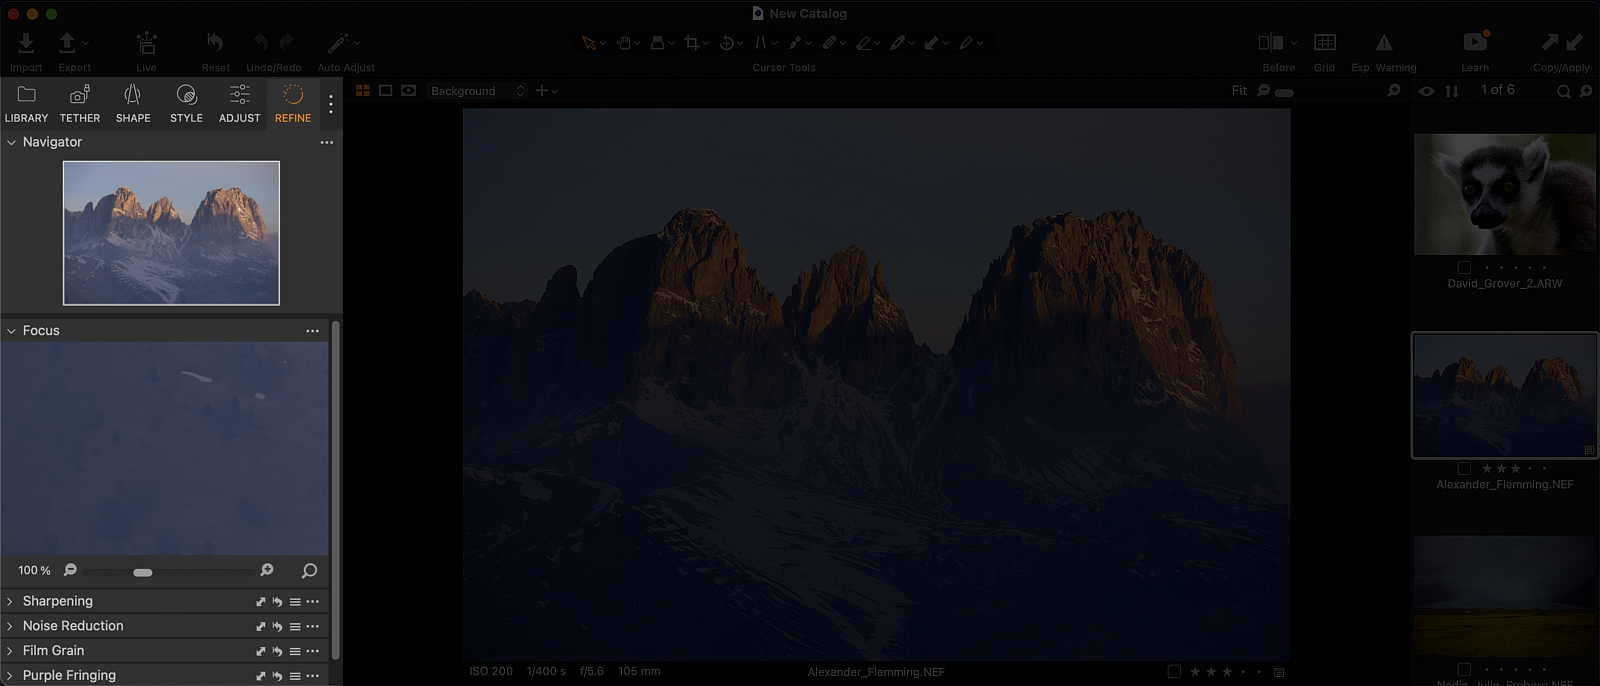Click the Redo arrow

287,42
